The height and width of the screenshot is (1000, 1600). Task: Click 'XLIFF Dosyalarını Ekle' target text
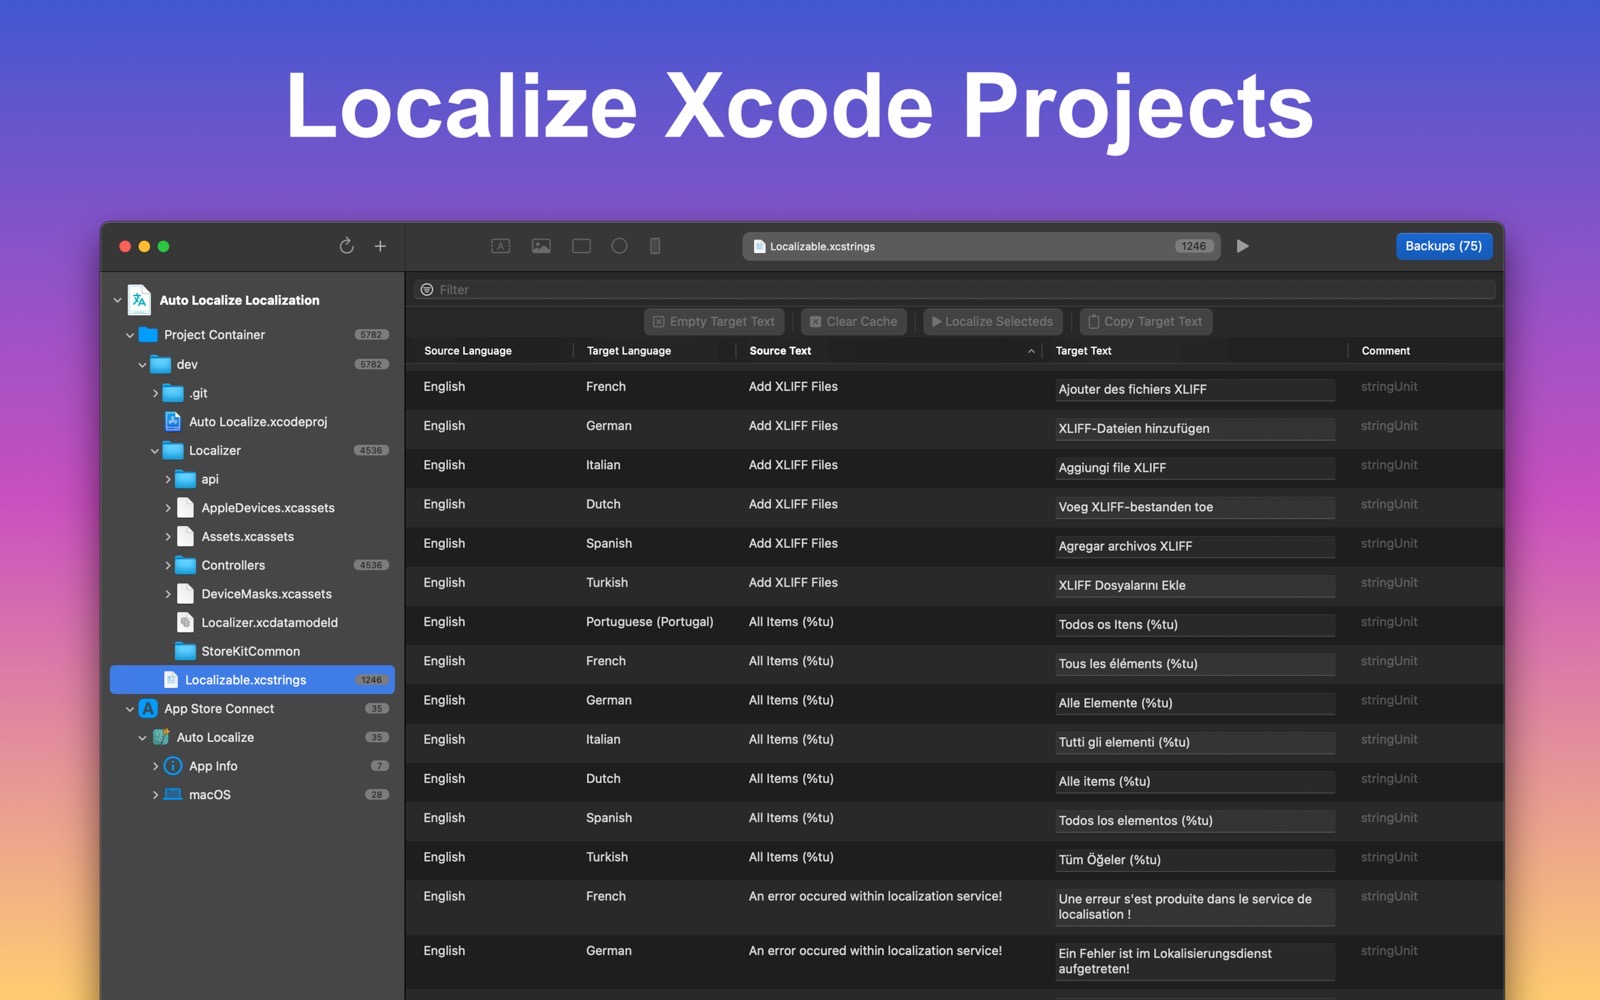(x=1195, y=586)
